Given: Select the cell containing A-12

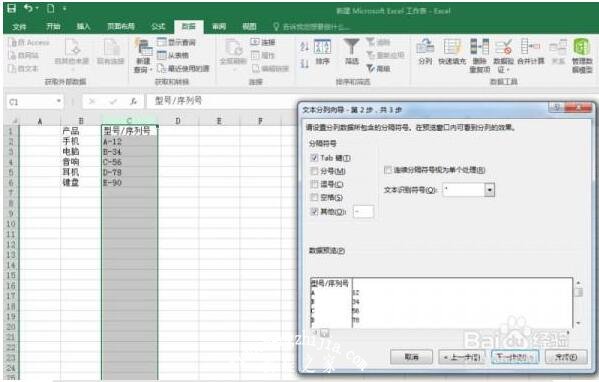Looking at the screenshot, I should [129, 142].
